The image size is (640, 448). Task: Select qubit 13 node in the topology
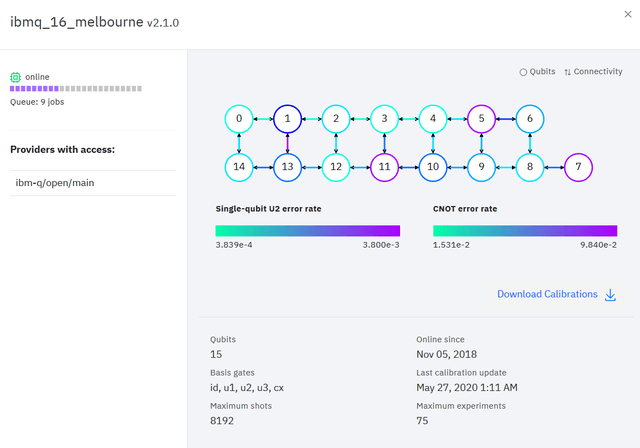point(287,167)
